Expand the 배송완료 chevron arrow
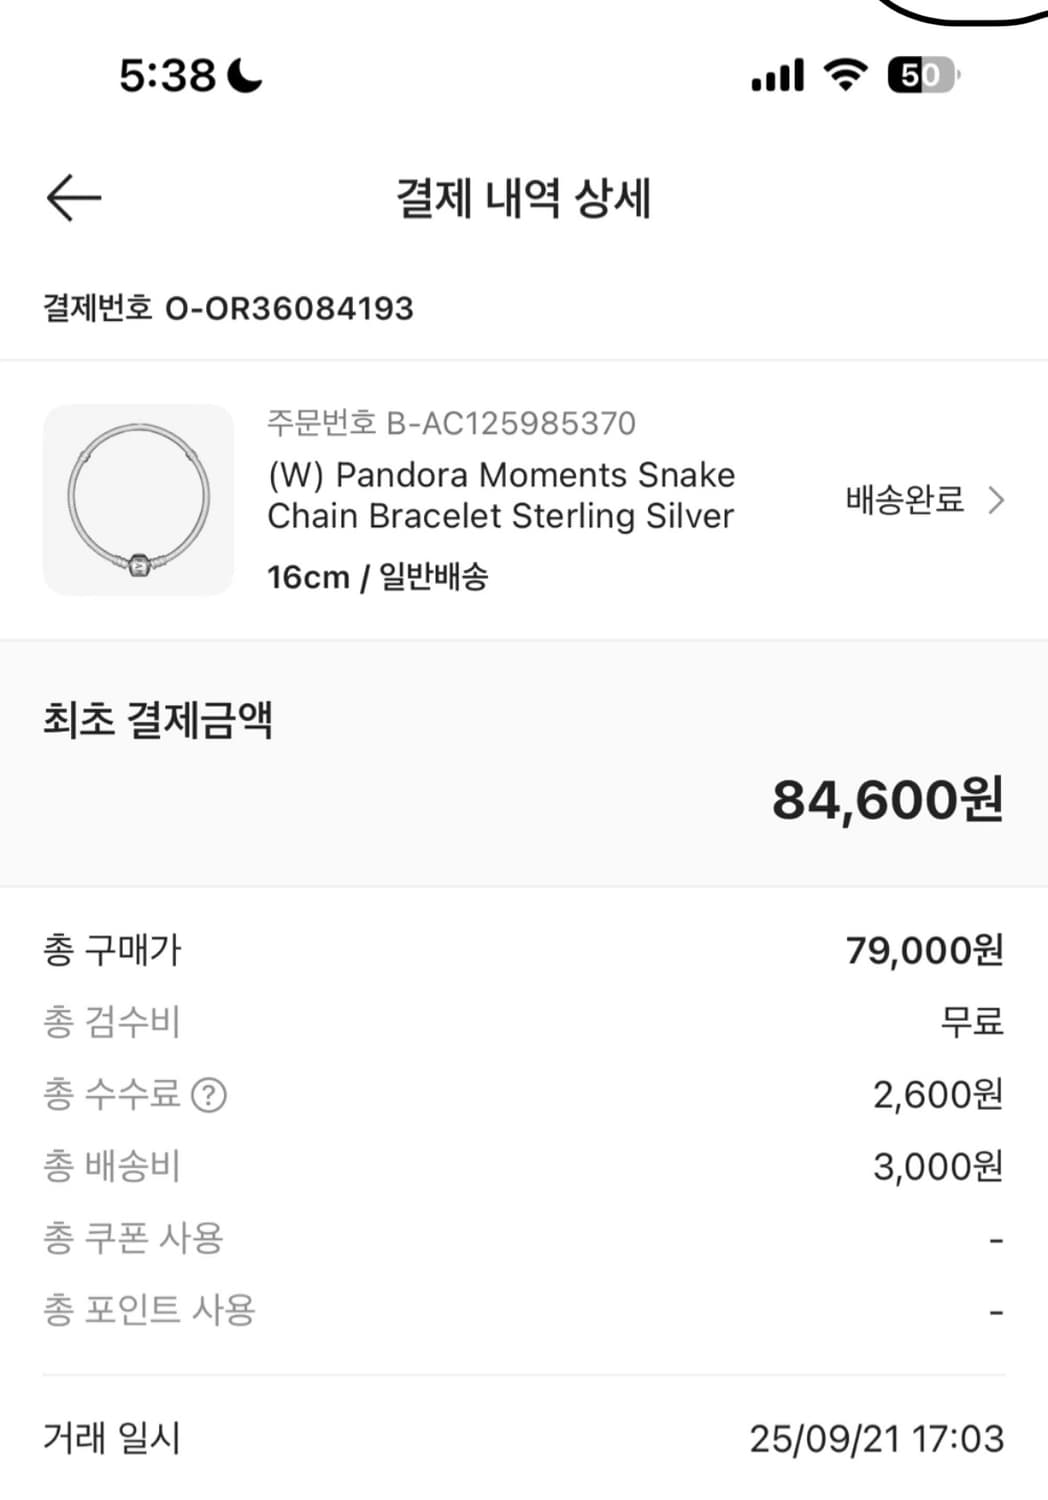1048x1500 pixels. pyautogui.click(x=995, y=500)
